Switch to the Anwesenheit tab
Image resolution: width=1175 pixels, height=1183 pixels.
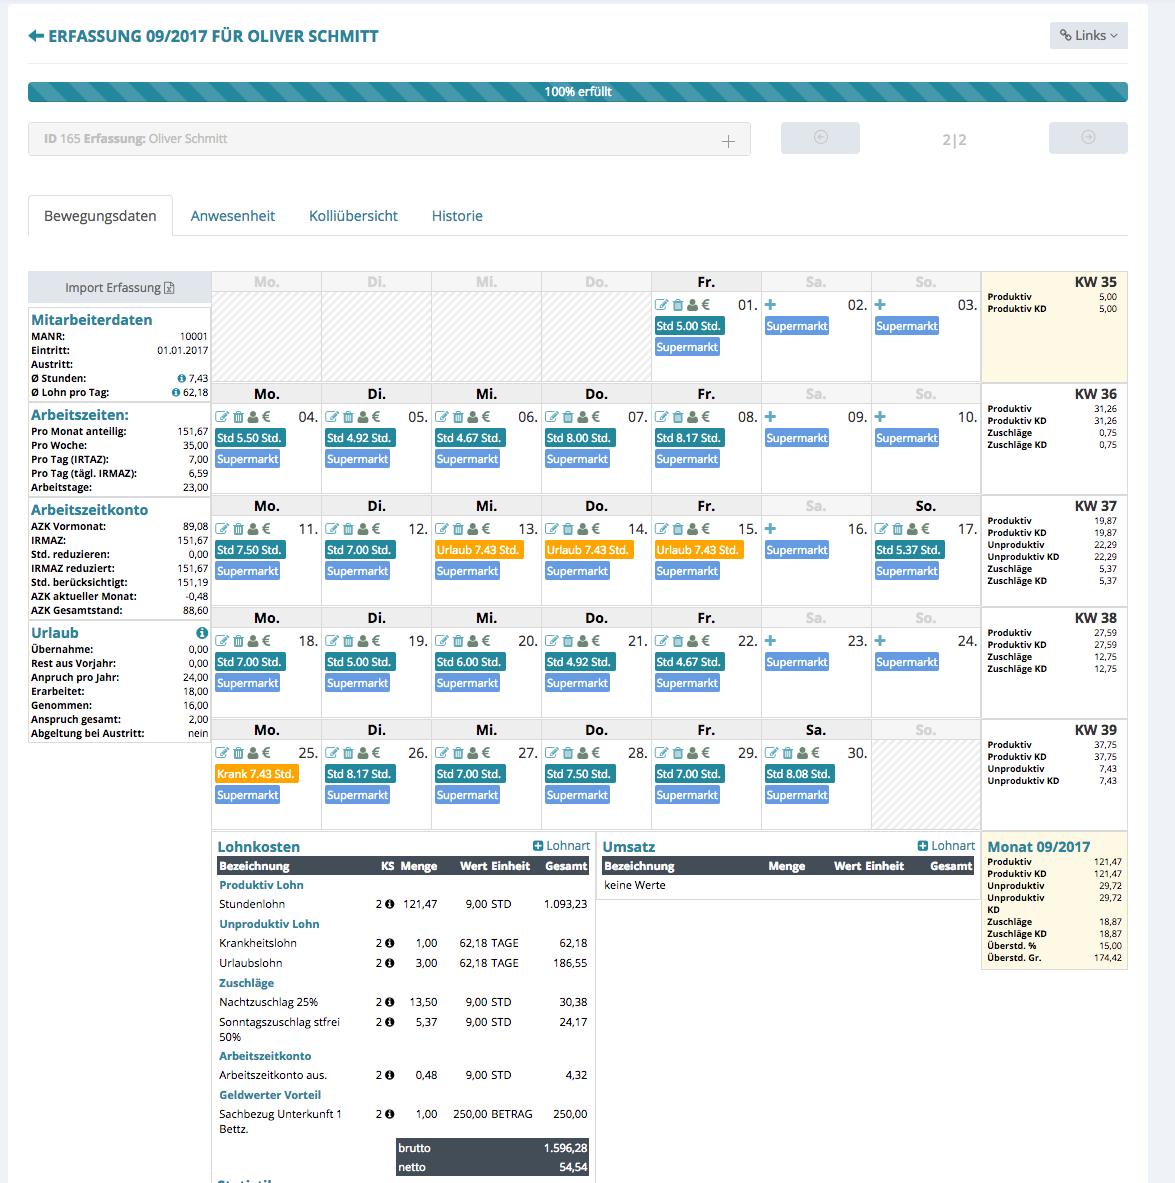(232, 216)
